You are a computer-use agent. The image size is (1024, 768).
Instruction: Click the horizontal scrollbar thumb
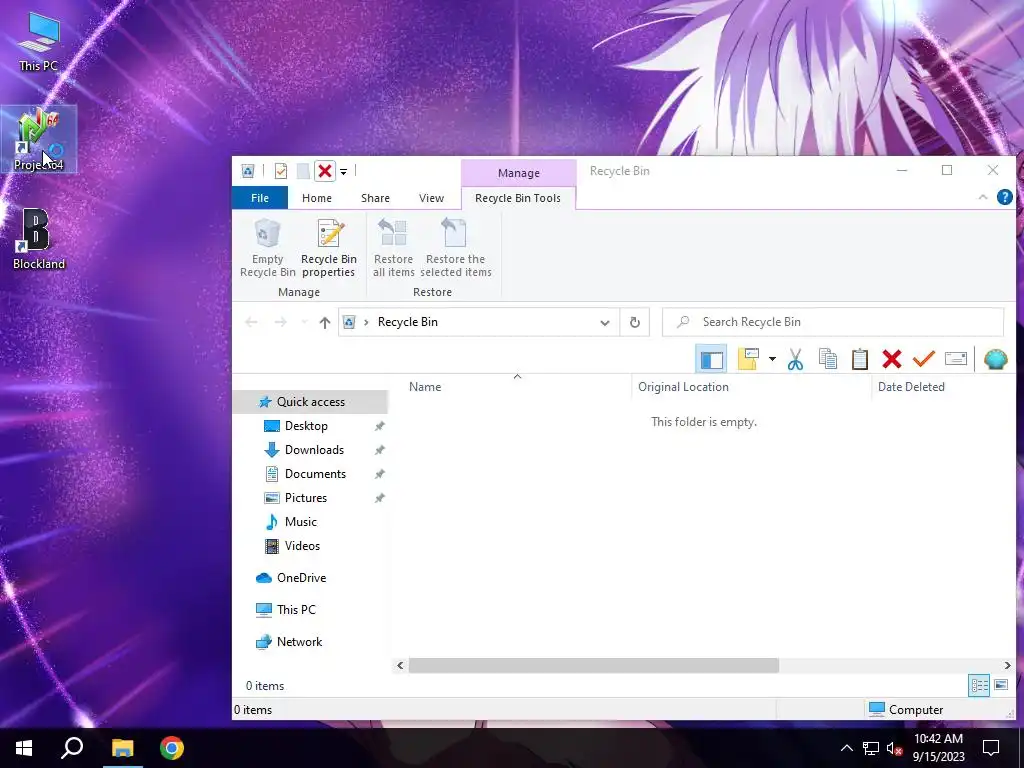(594, 665)
